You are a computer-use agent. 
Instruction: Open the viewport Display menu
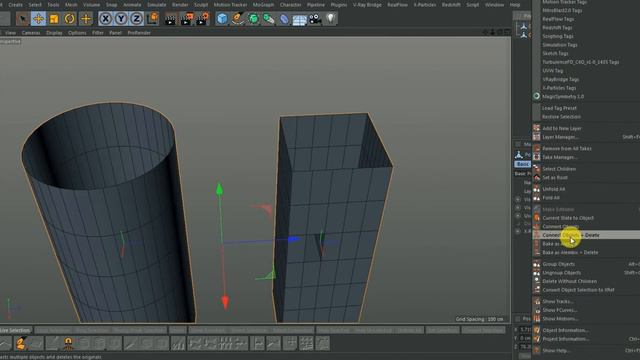coord(54,33)
